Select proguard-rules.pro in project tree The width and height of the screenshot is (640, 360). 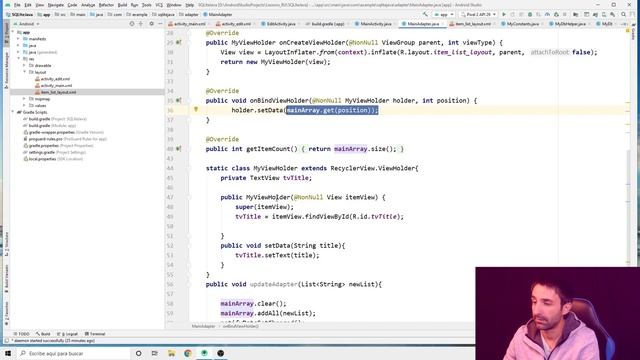(65, 139)
